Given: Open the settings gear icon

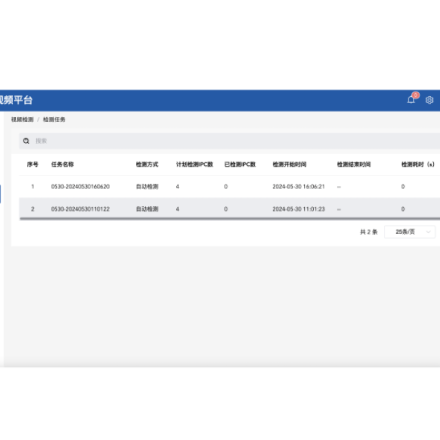Looking at the screenshot, I should click(429, 100).
